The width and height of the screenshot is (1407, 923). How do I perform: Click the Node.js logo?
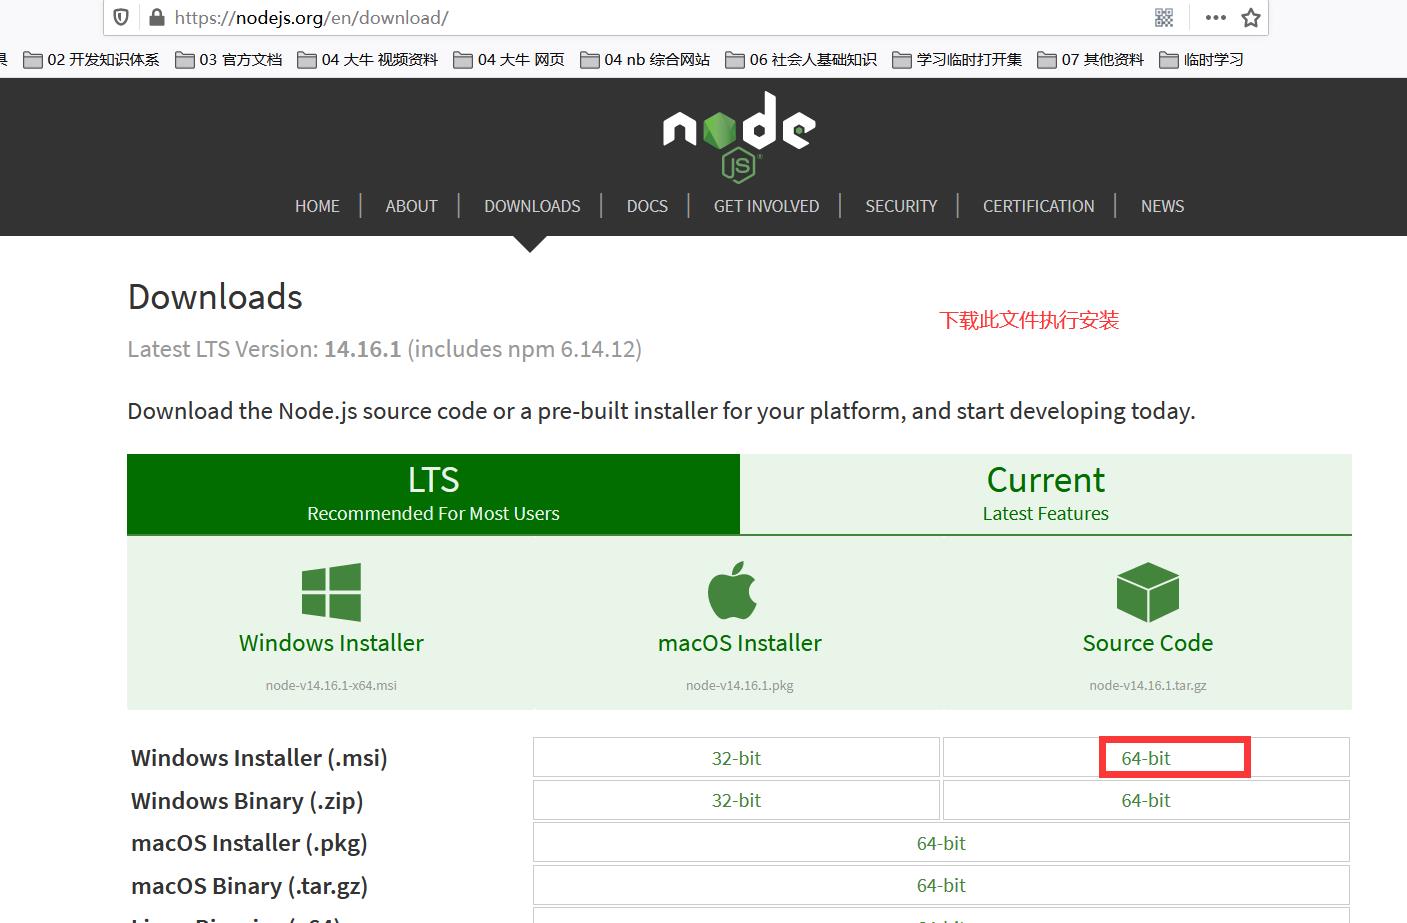(x=738, y=137)
